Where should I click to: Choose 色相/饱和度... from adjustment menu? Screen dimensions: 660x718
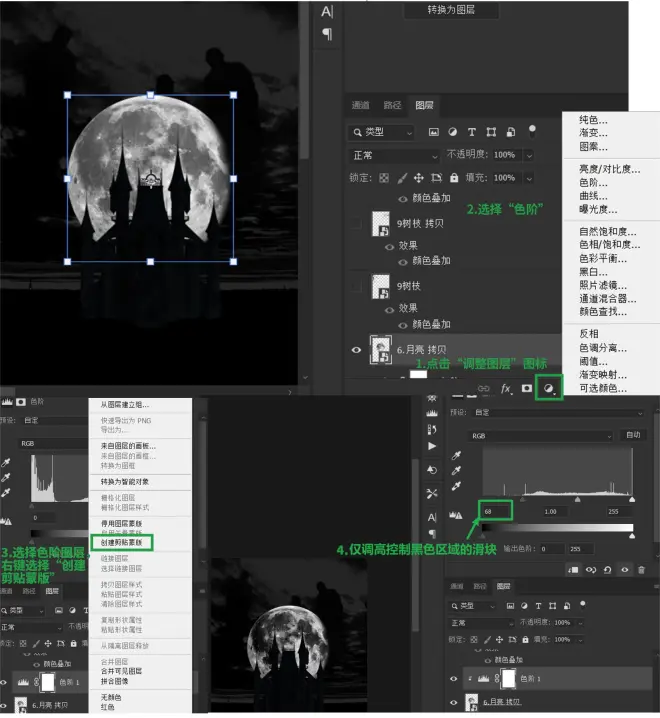tap(609, 245)
